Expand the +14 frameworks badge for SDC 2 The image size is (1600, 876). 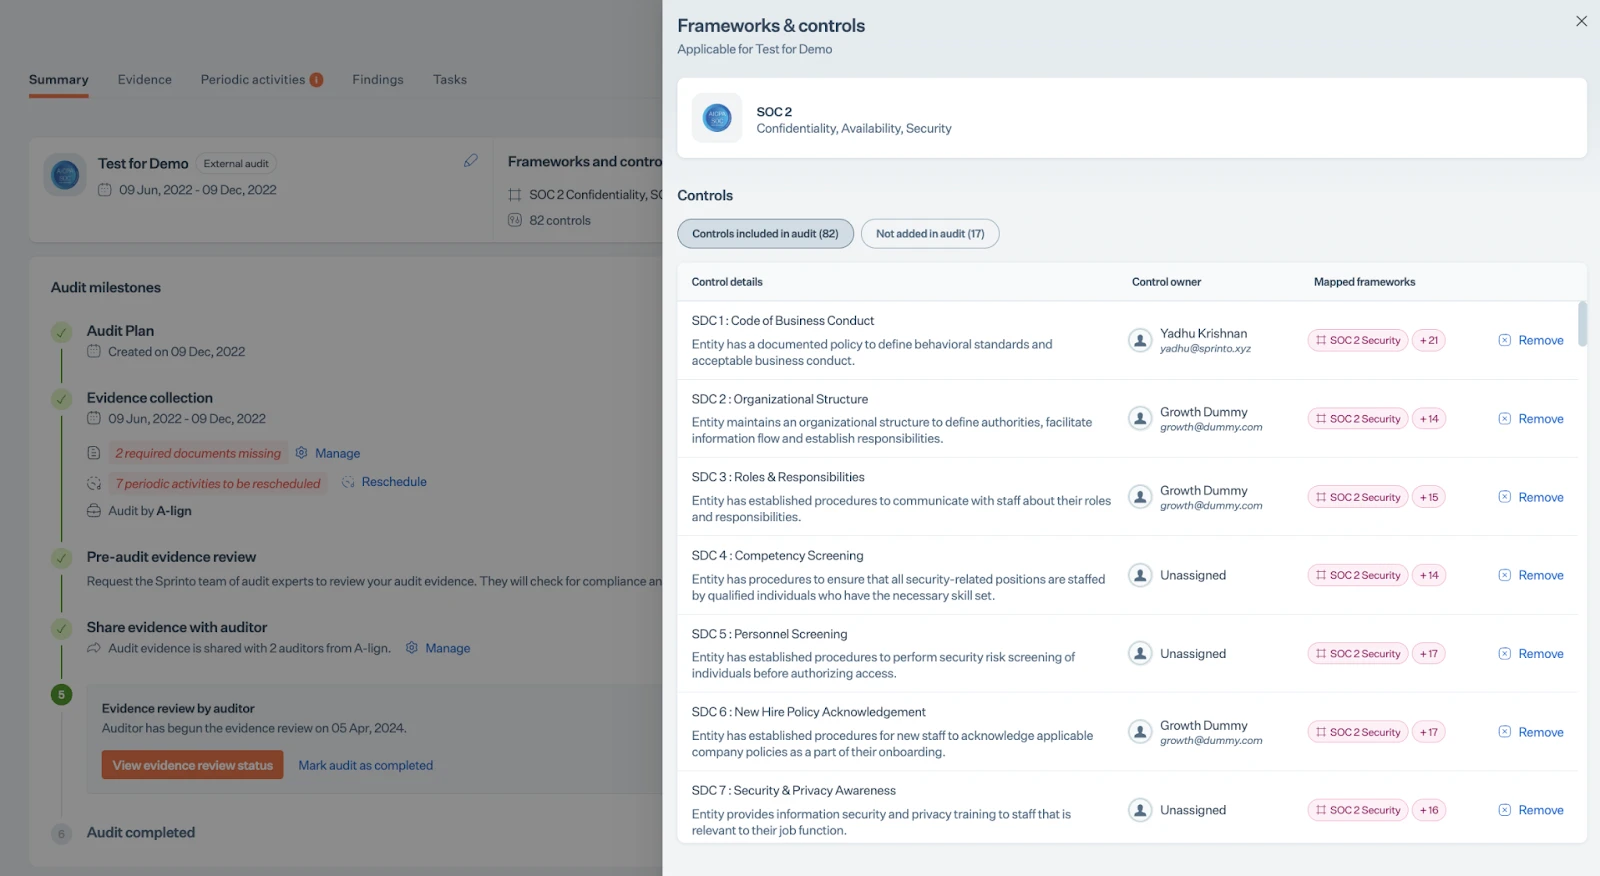1428,419
